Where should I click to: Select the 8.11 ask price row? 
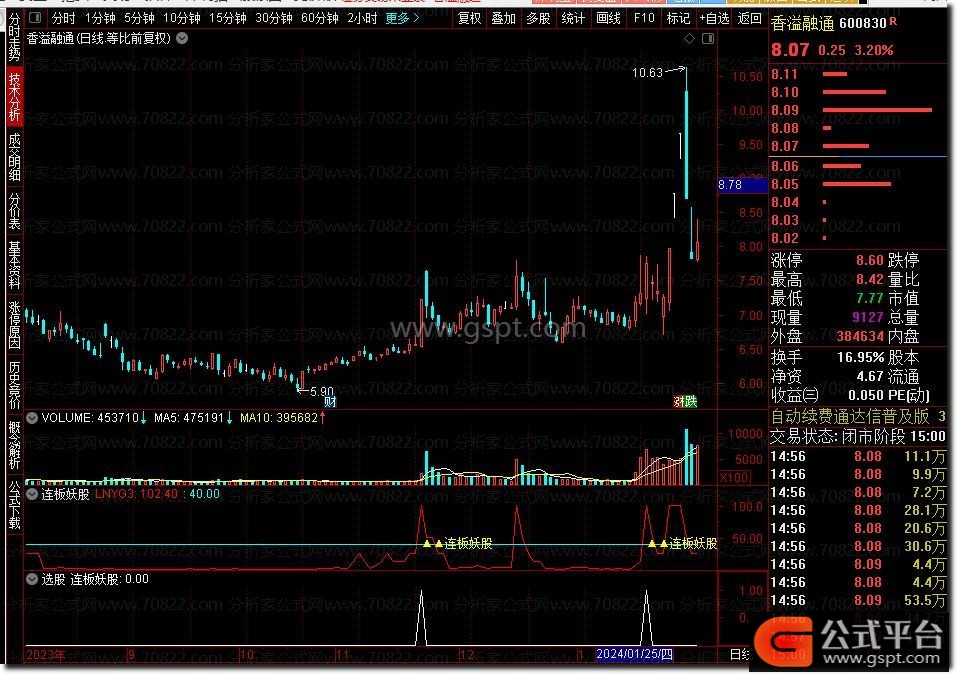tap(858, 74)
